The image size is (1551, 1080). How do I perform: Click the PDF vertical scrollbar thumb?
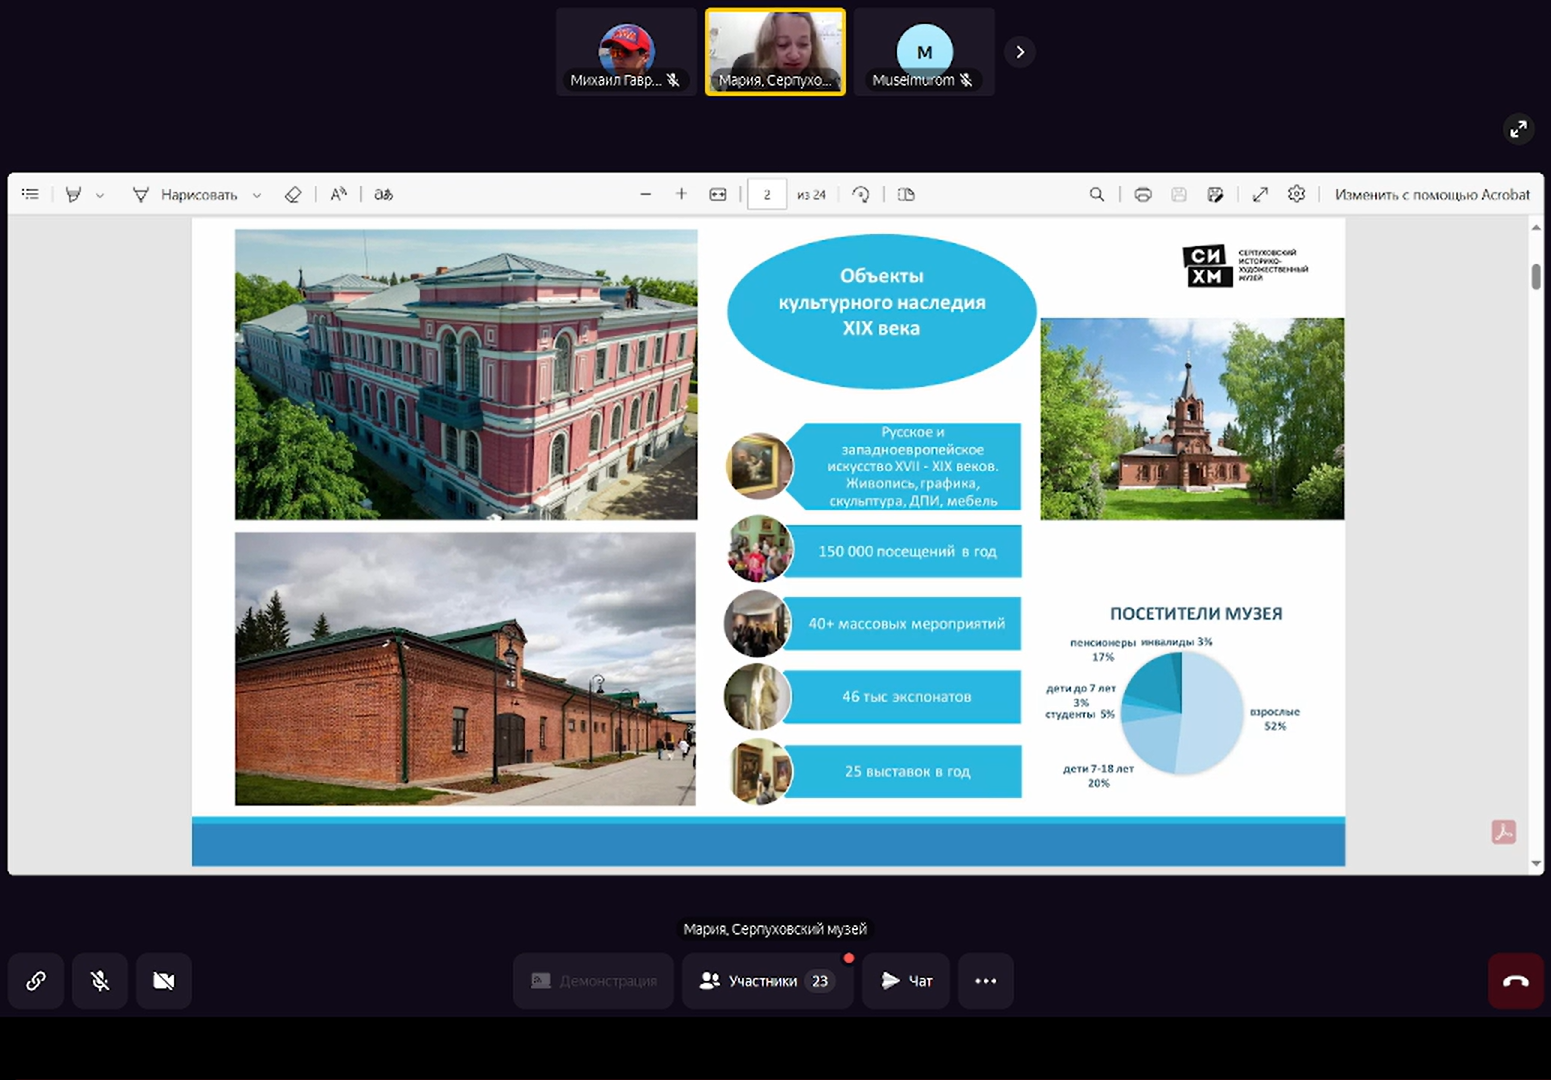point(1536,276)
